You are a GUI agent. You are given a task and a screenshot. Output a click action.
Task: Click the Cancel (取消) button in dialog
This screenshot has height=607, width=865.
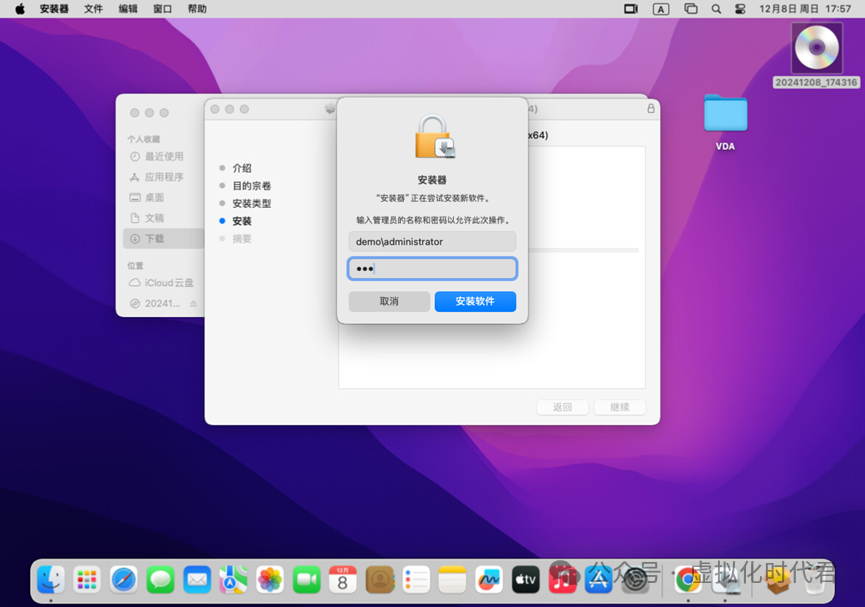389,301
